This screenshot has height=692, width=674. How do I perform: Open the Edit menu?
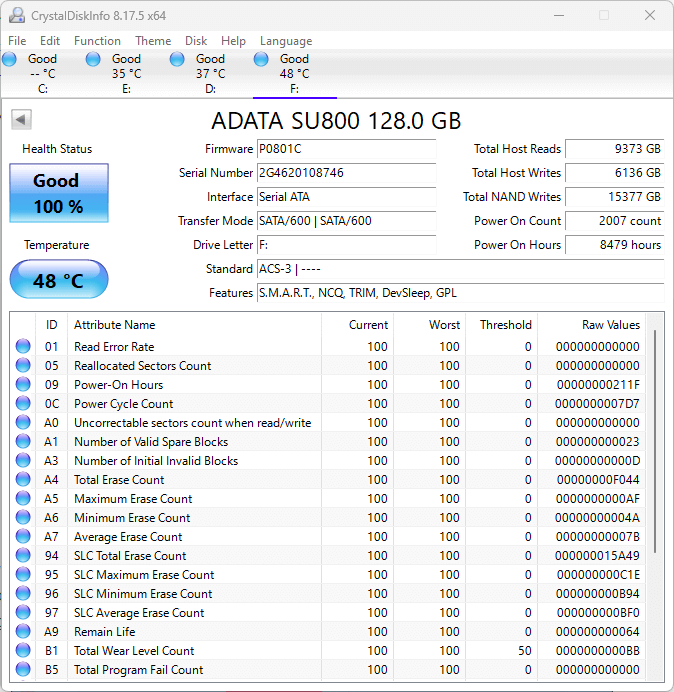[50, 41]
